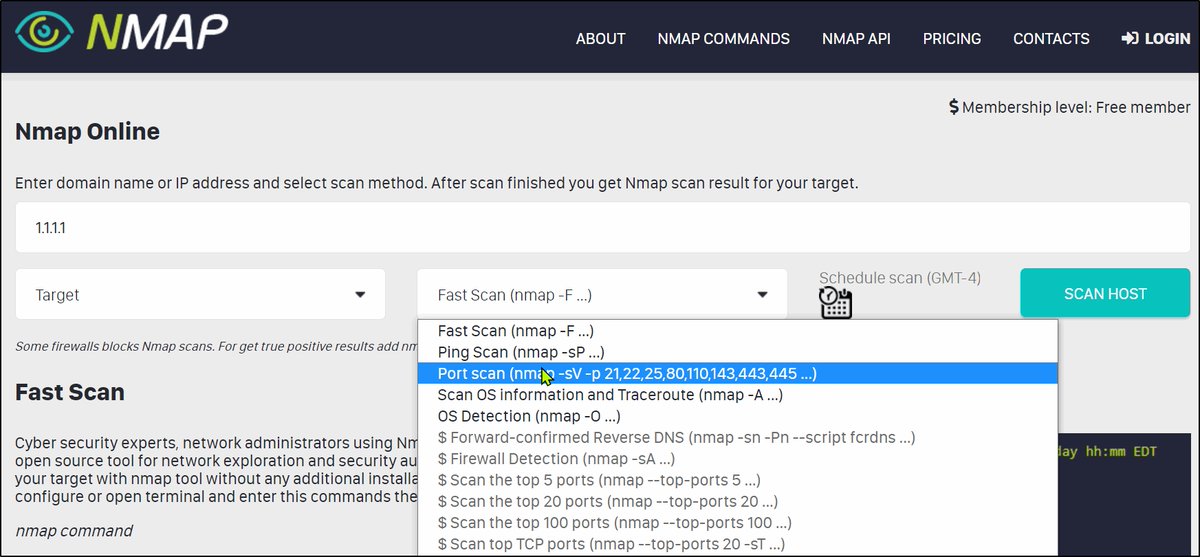Click the NMAP eye logo
Image resolution: width=1200 pixels, height=557 pixels.
click(x=43, y=32)
